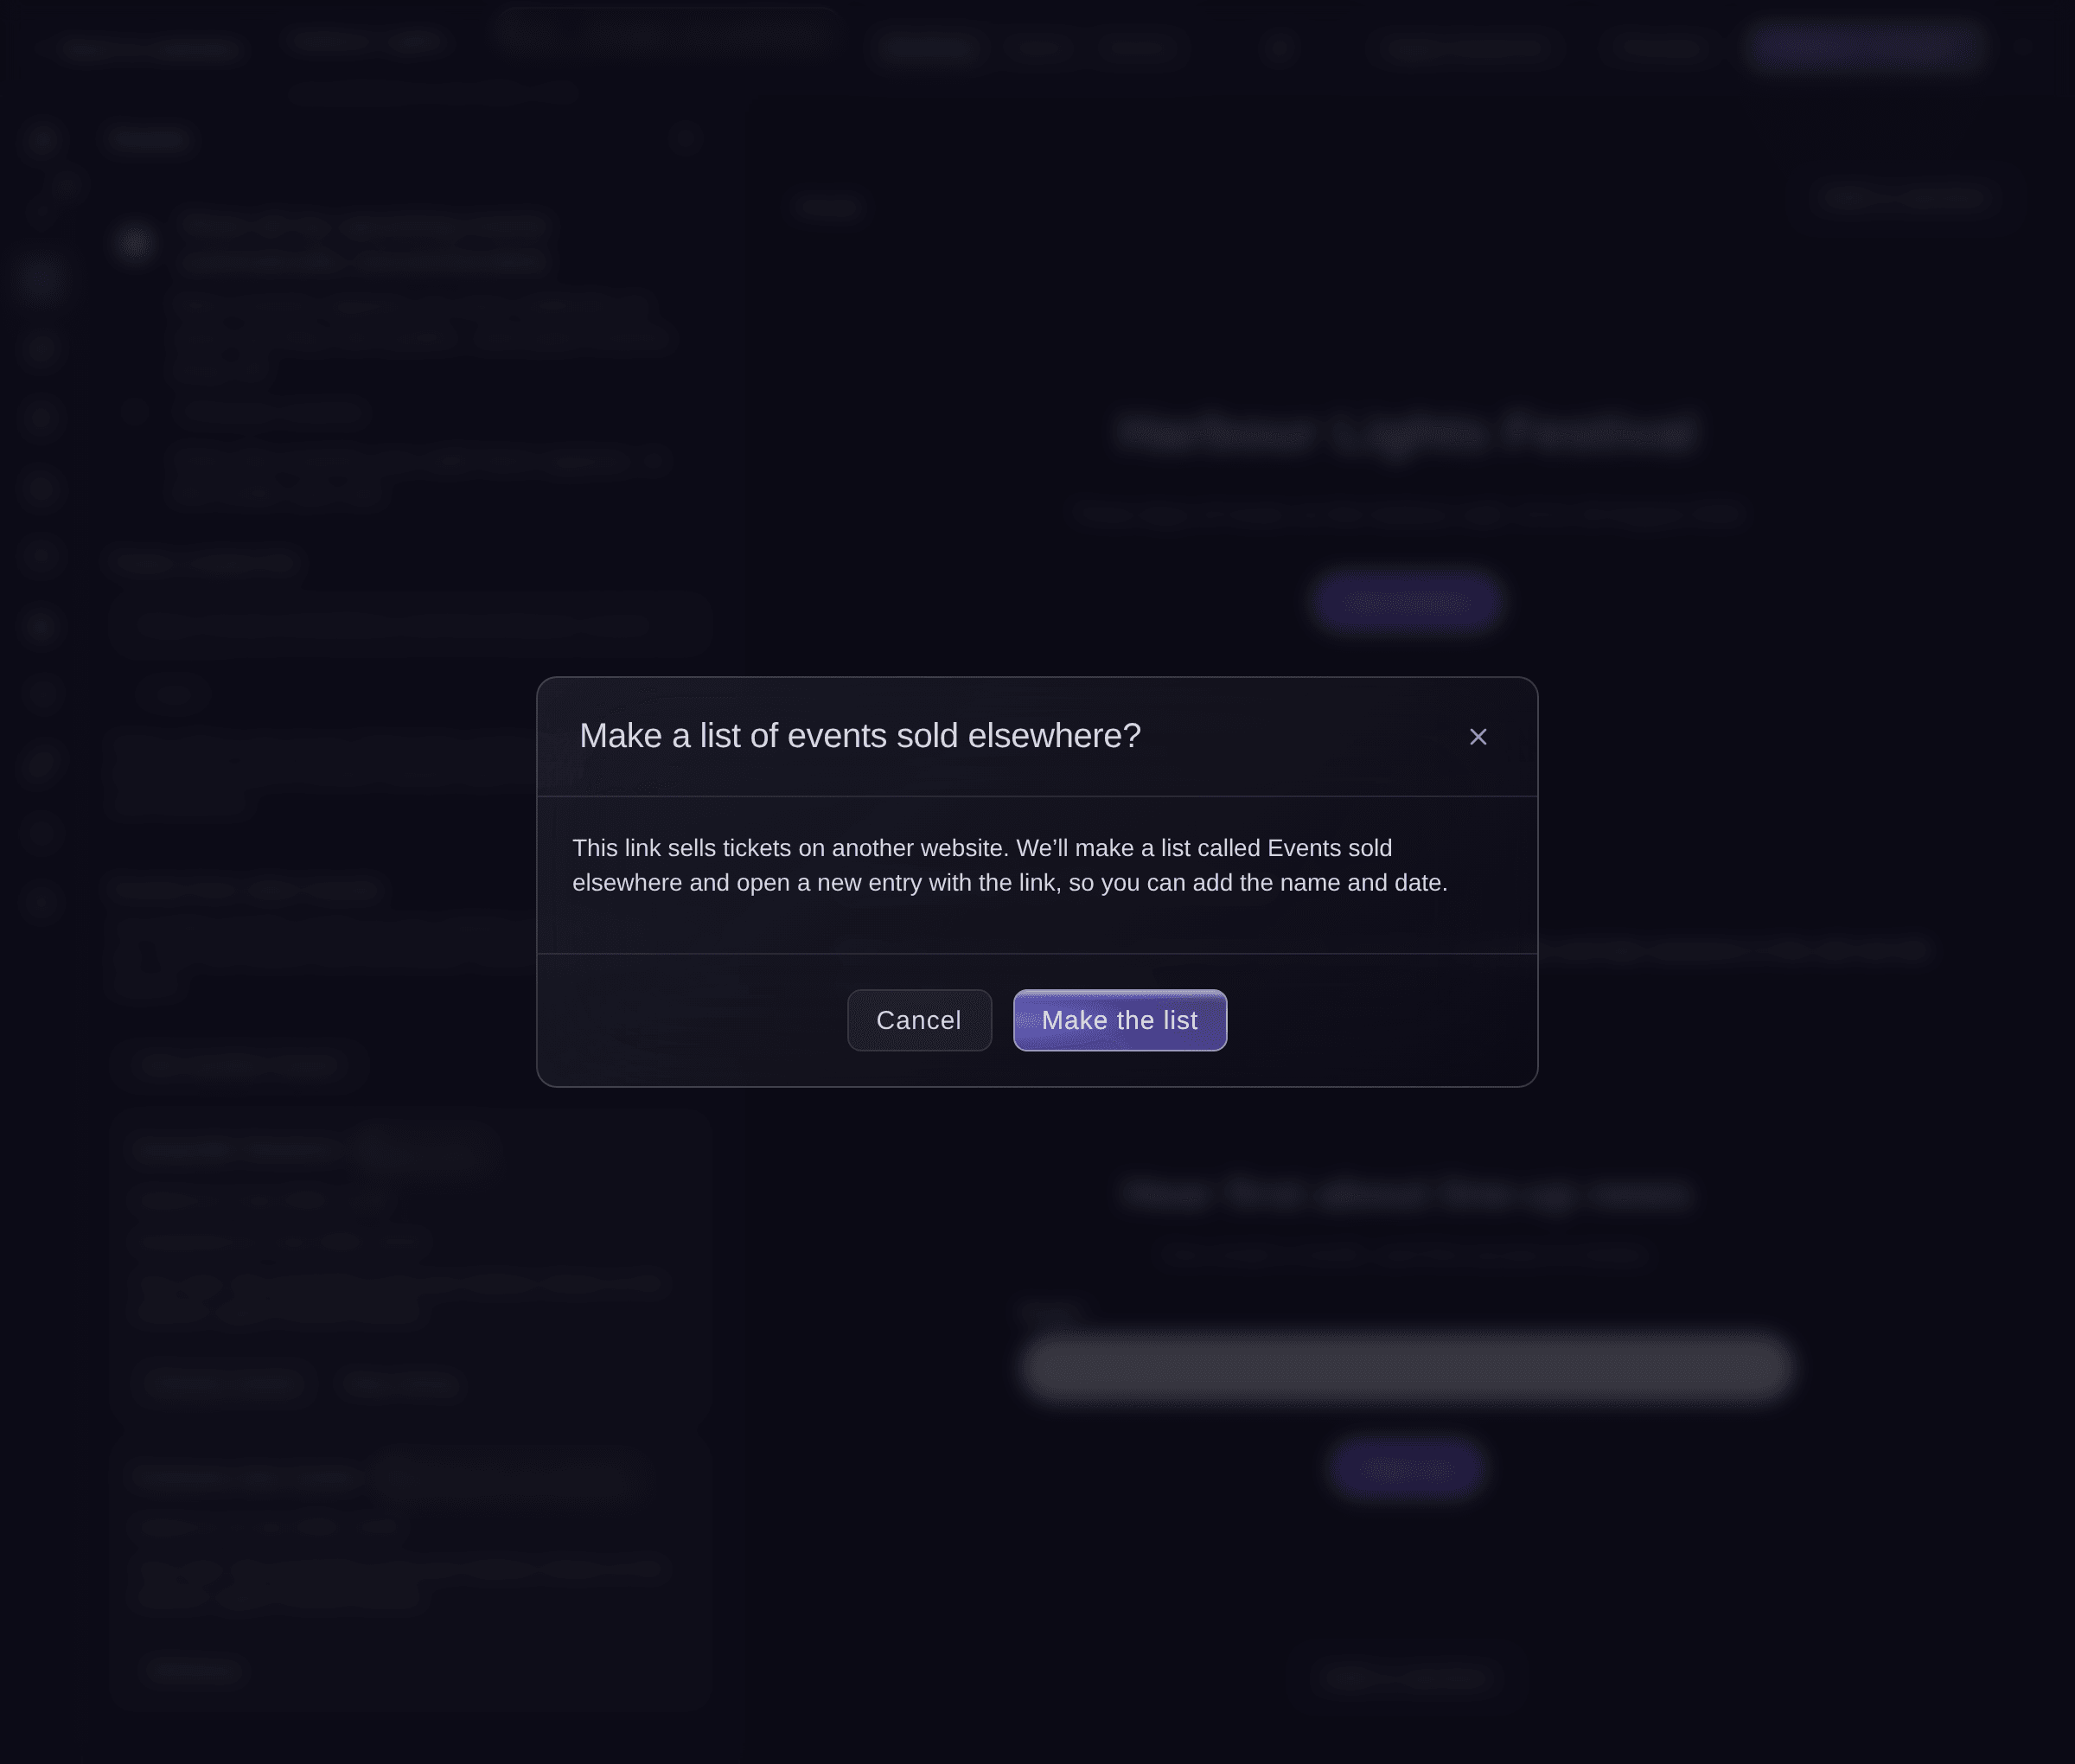Click the small icon in header bar center
Image resolution: width=2075 pixels, height=1764 pixels.
(x=1277, y=47)
